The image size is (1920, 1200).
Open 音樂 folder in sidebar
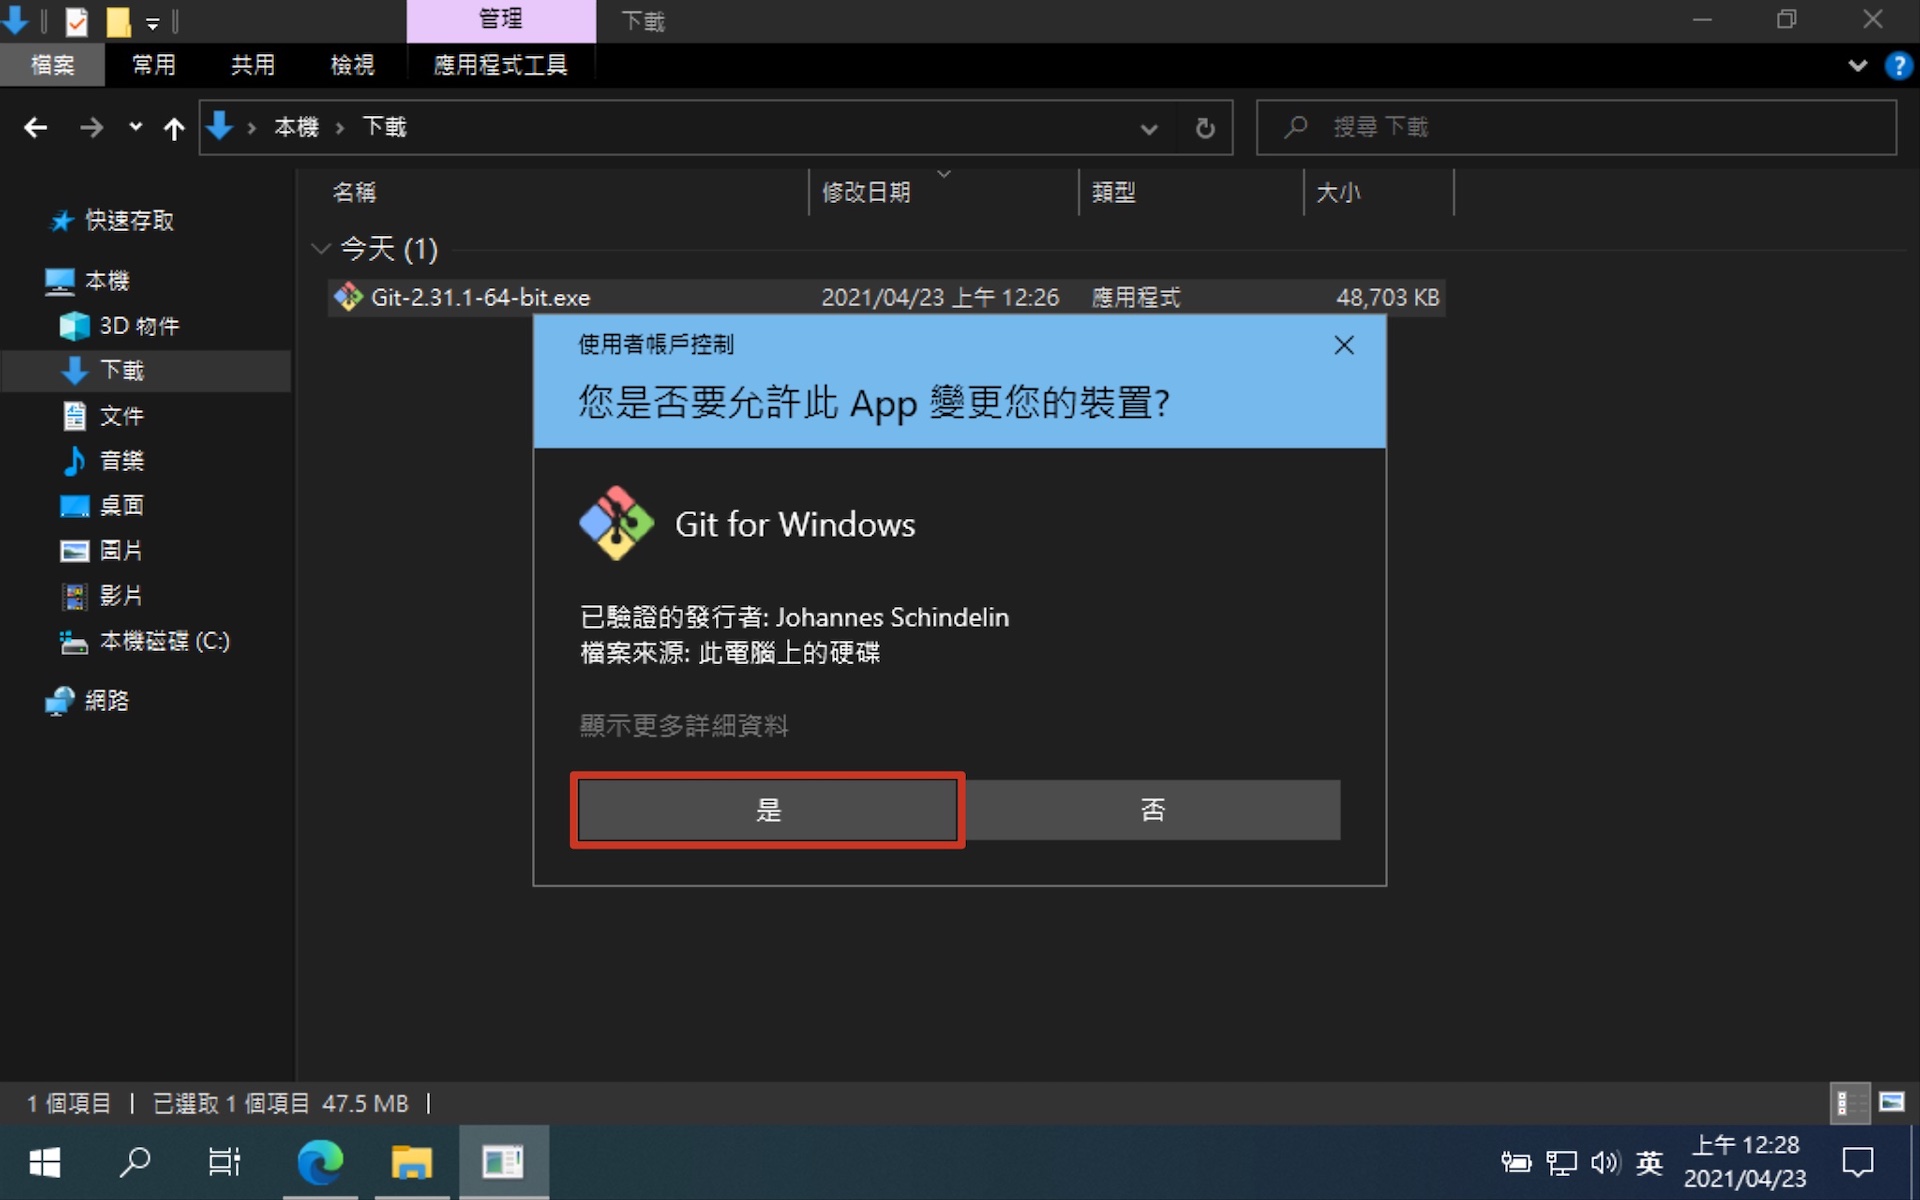(121, 461)
